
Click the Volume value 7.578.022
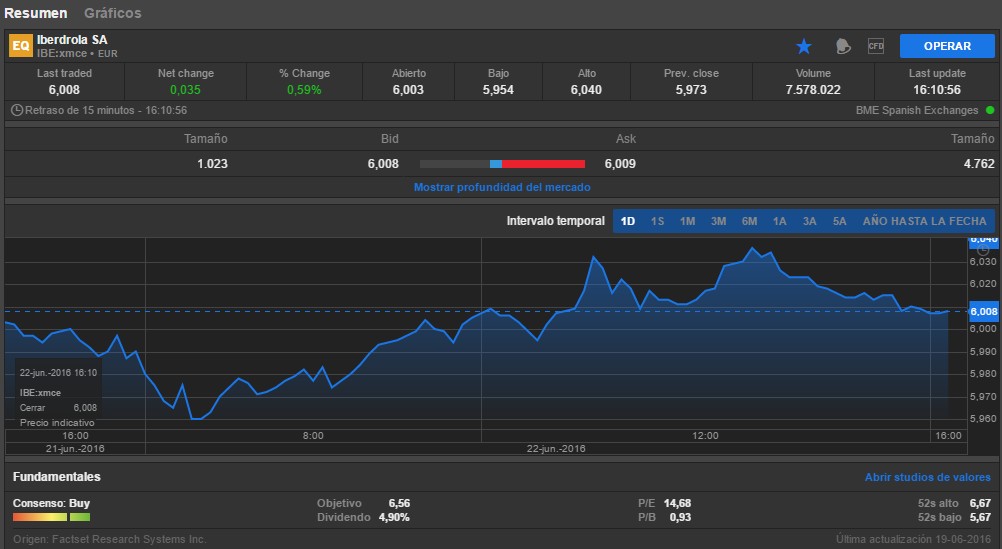pyautogui.click(x=813, y=89)
